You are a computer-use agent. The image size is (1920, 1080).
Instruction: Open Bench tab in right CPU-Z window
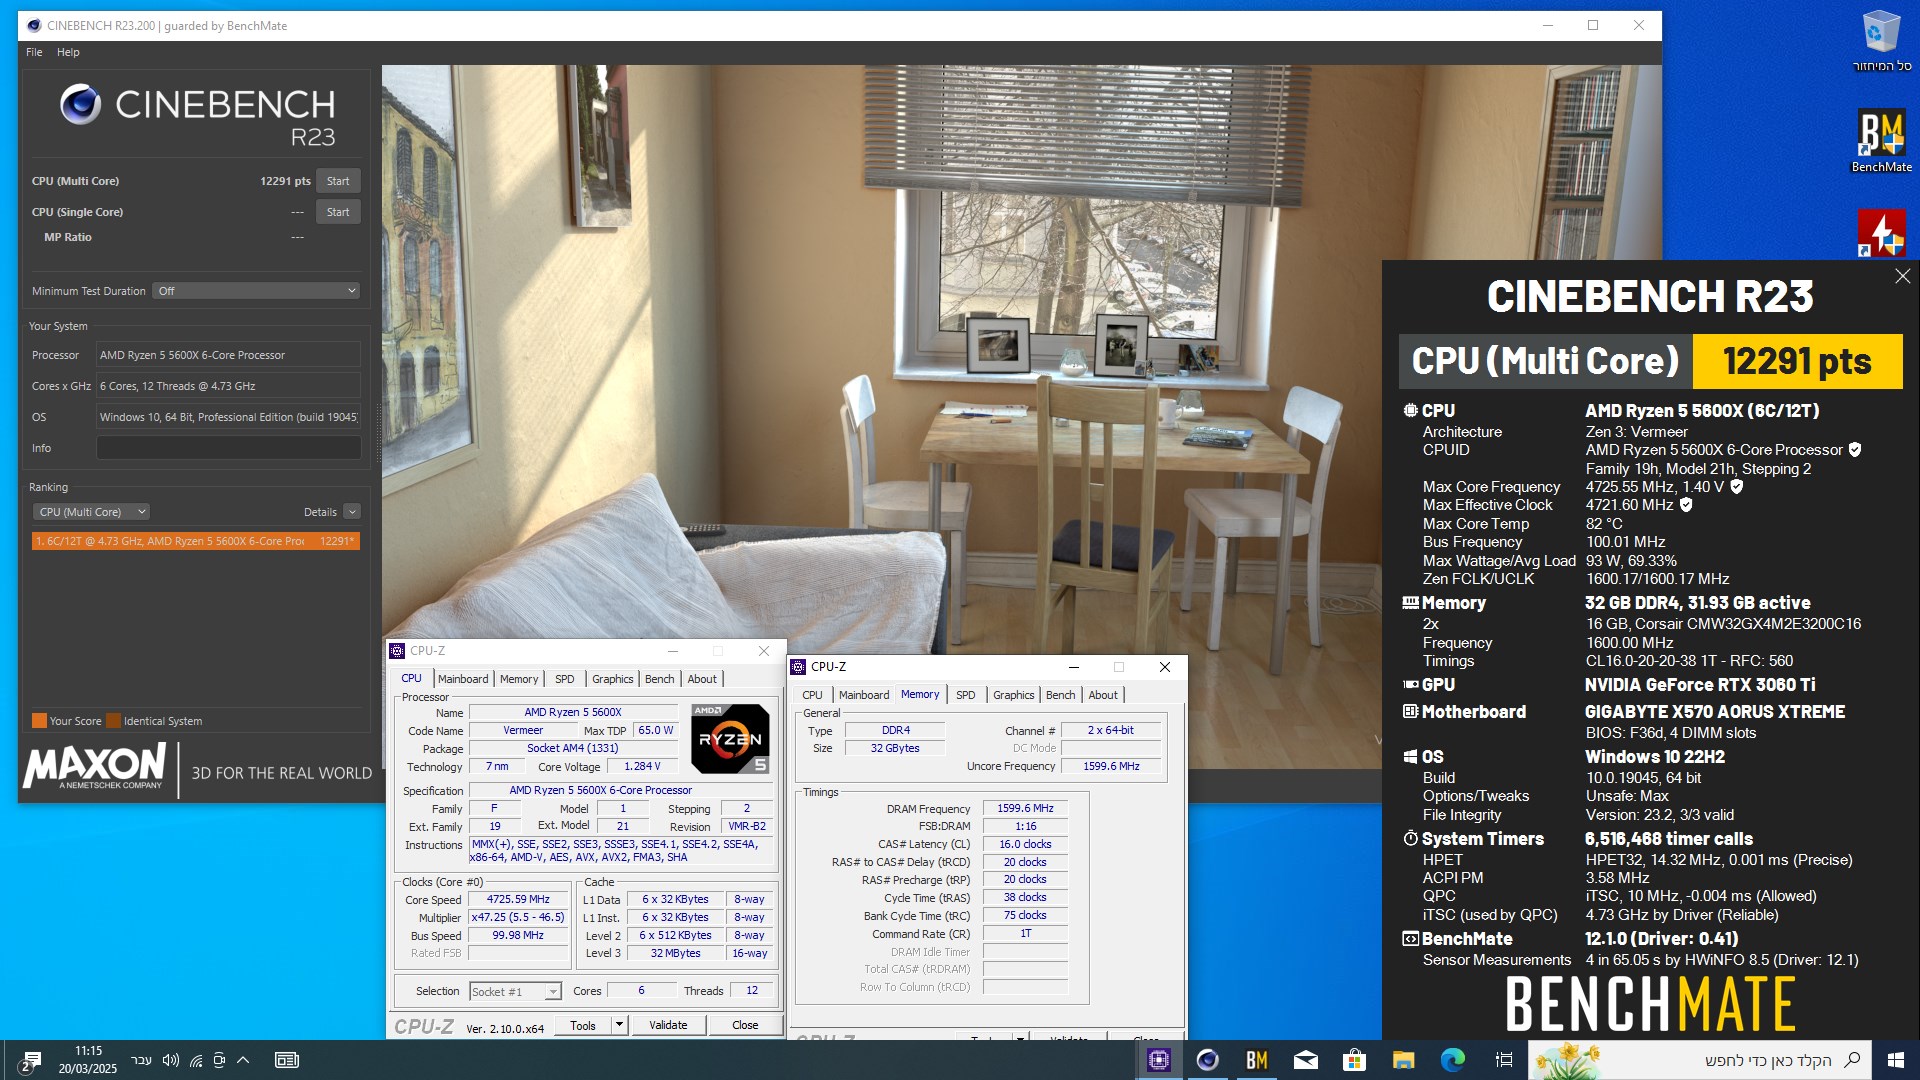tap(1060, 695)
